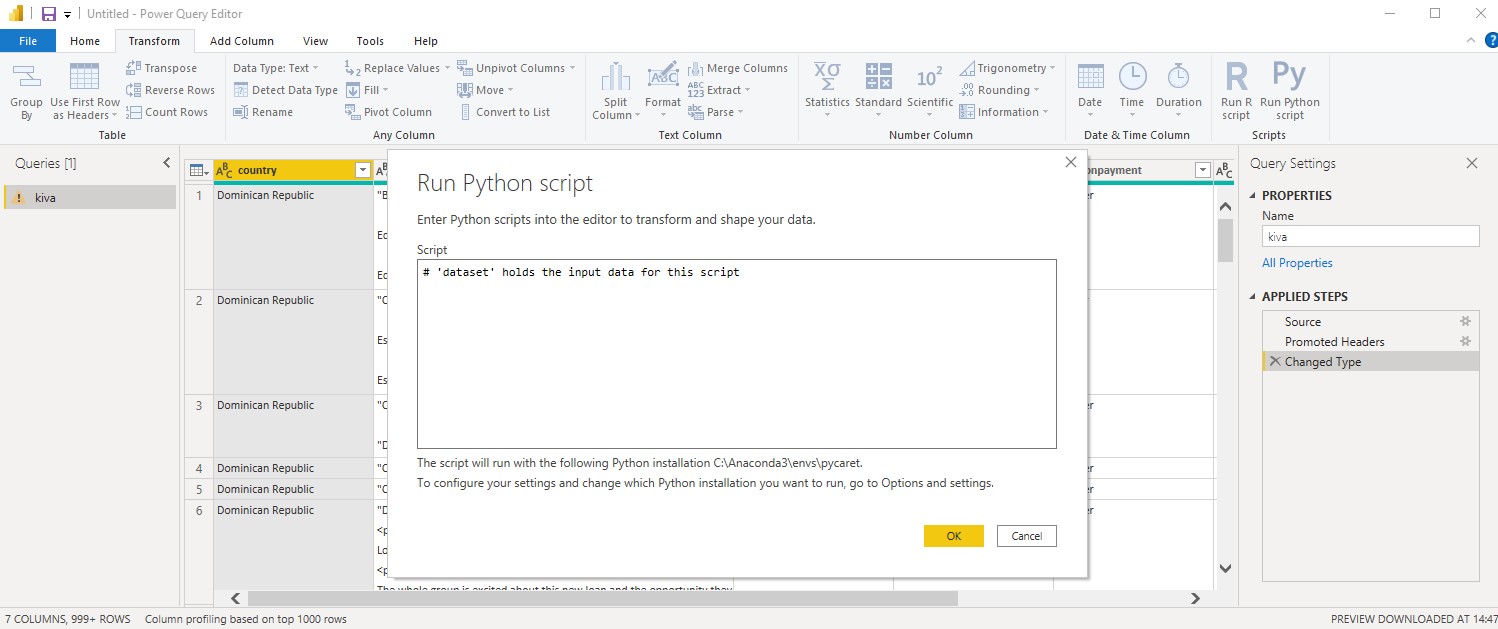
Task: Click the vertical scrollbar down arrow
Action: [1226, 569]
